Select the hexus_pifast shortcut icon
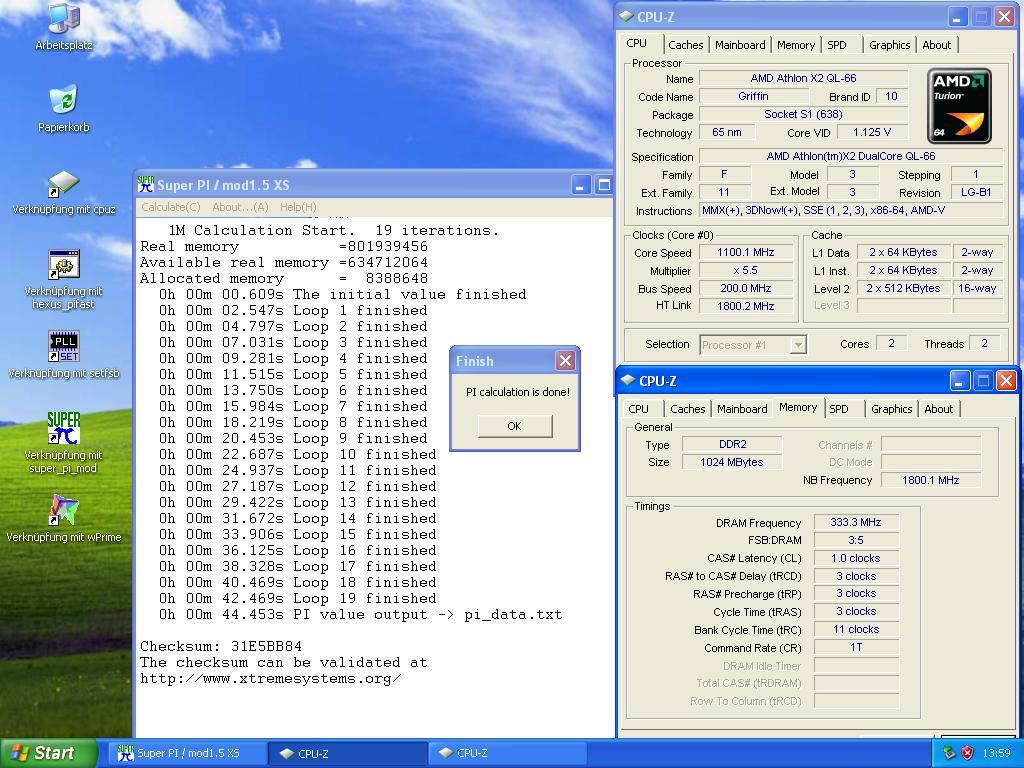The image size is (1024, 768). coord(64,279)
